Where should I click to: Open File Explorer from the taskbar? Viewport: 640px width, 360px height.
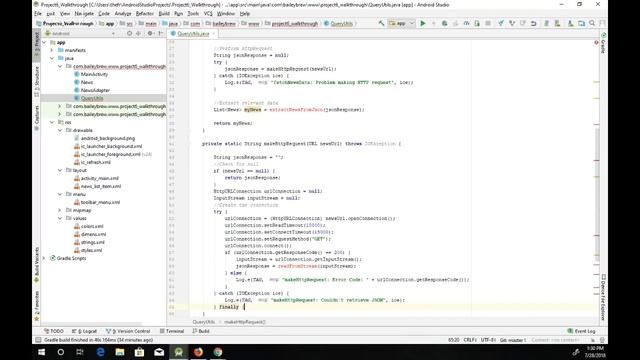120,352
